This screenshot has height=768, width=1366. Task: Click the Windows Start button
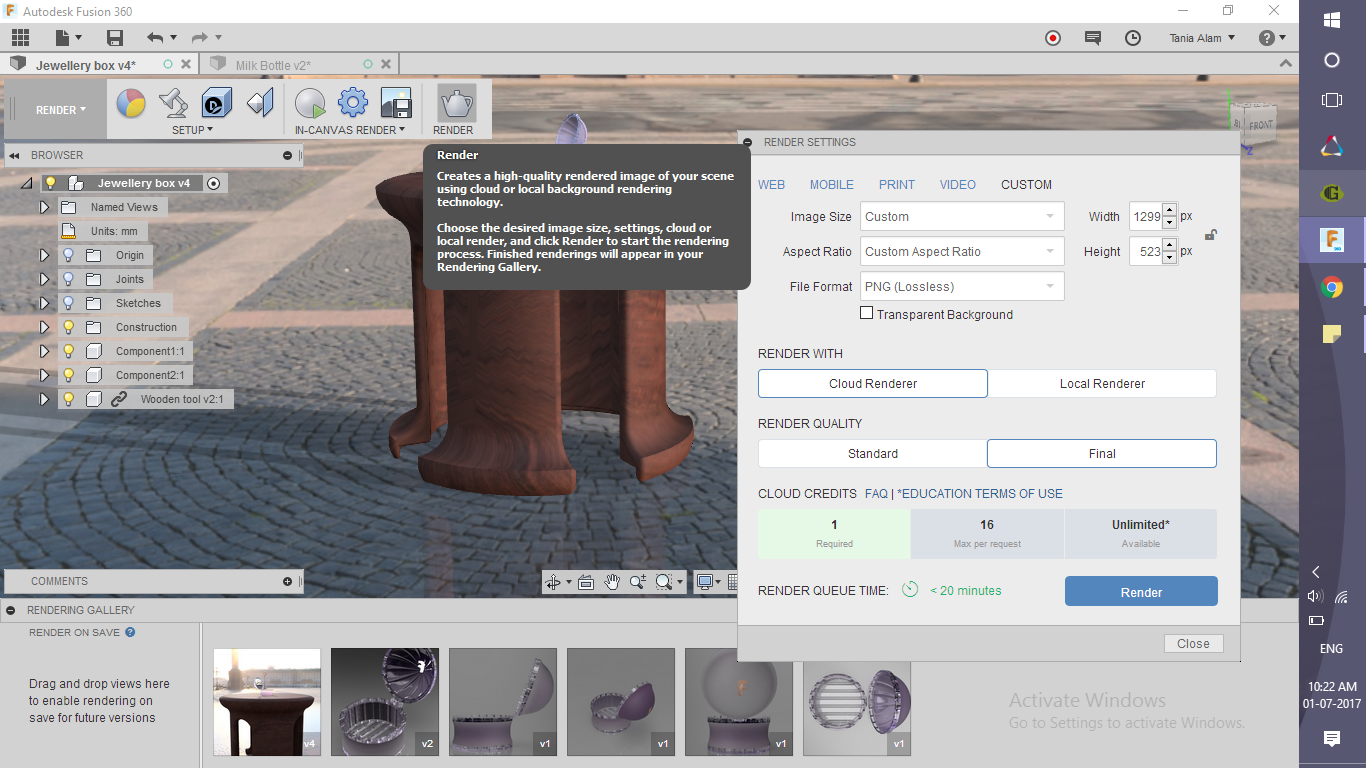[x=1331, y=20]
